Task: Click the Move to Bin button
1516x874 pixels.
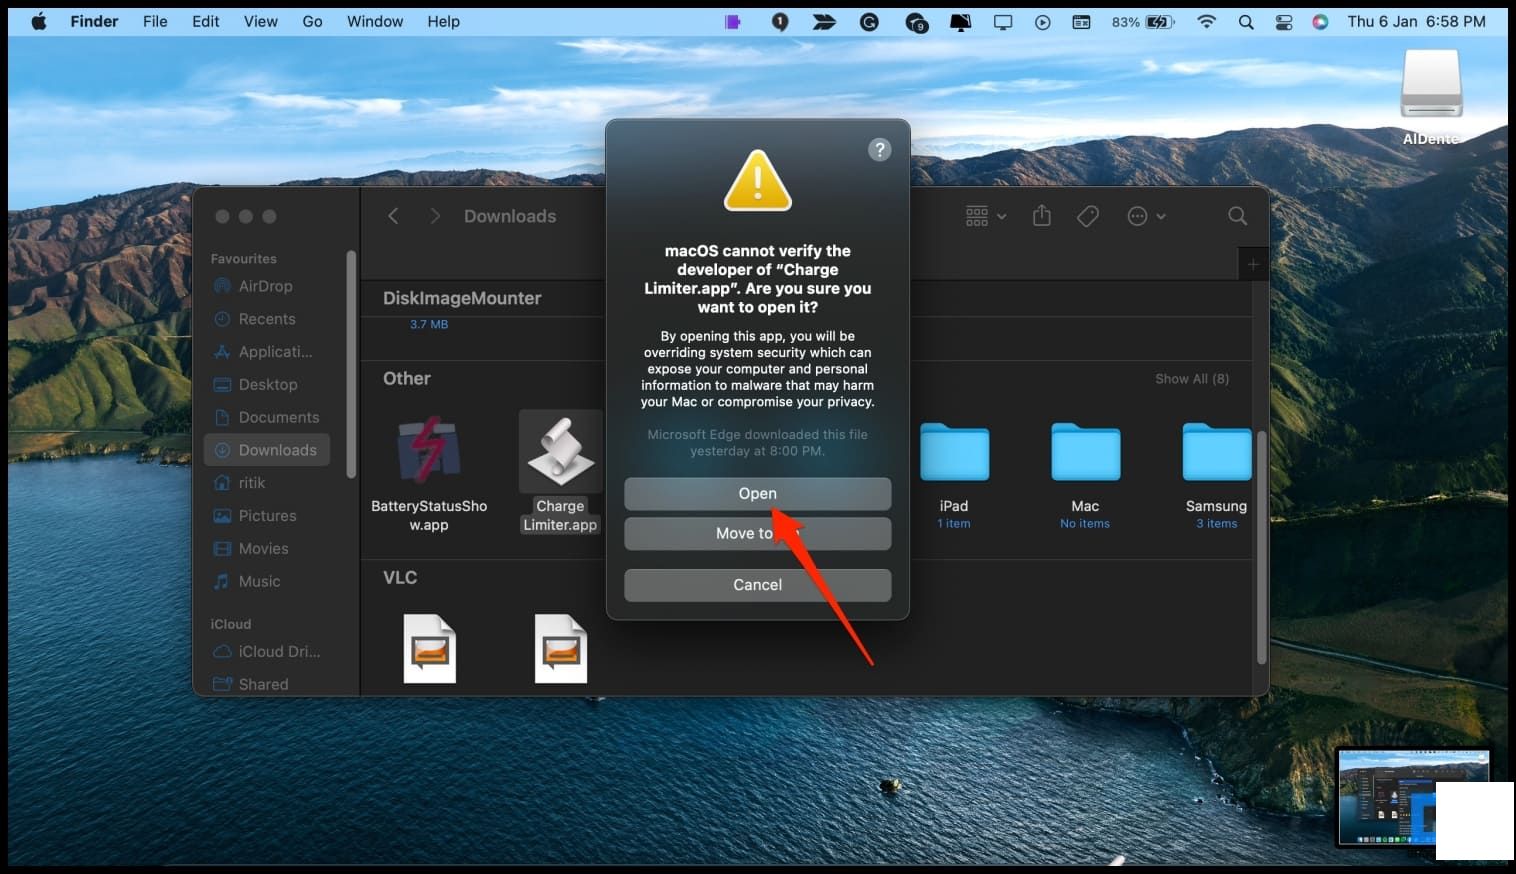Action: pos(757,533)
